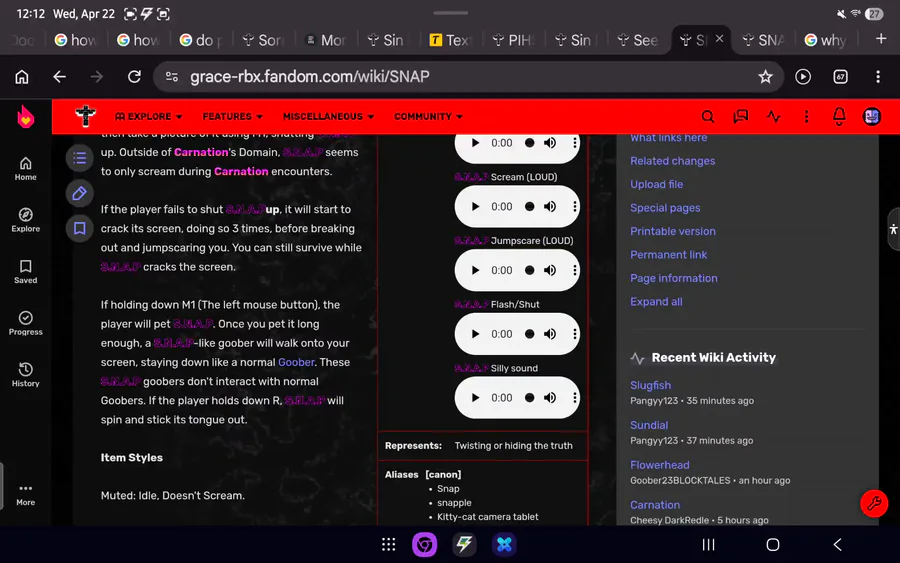Mute the Silly sound audio player
Viewport: 900px width, 563px height.
pos(550,398)
